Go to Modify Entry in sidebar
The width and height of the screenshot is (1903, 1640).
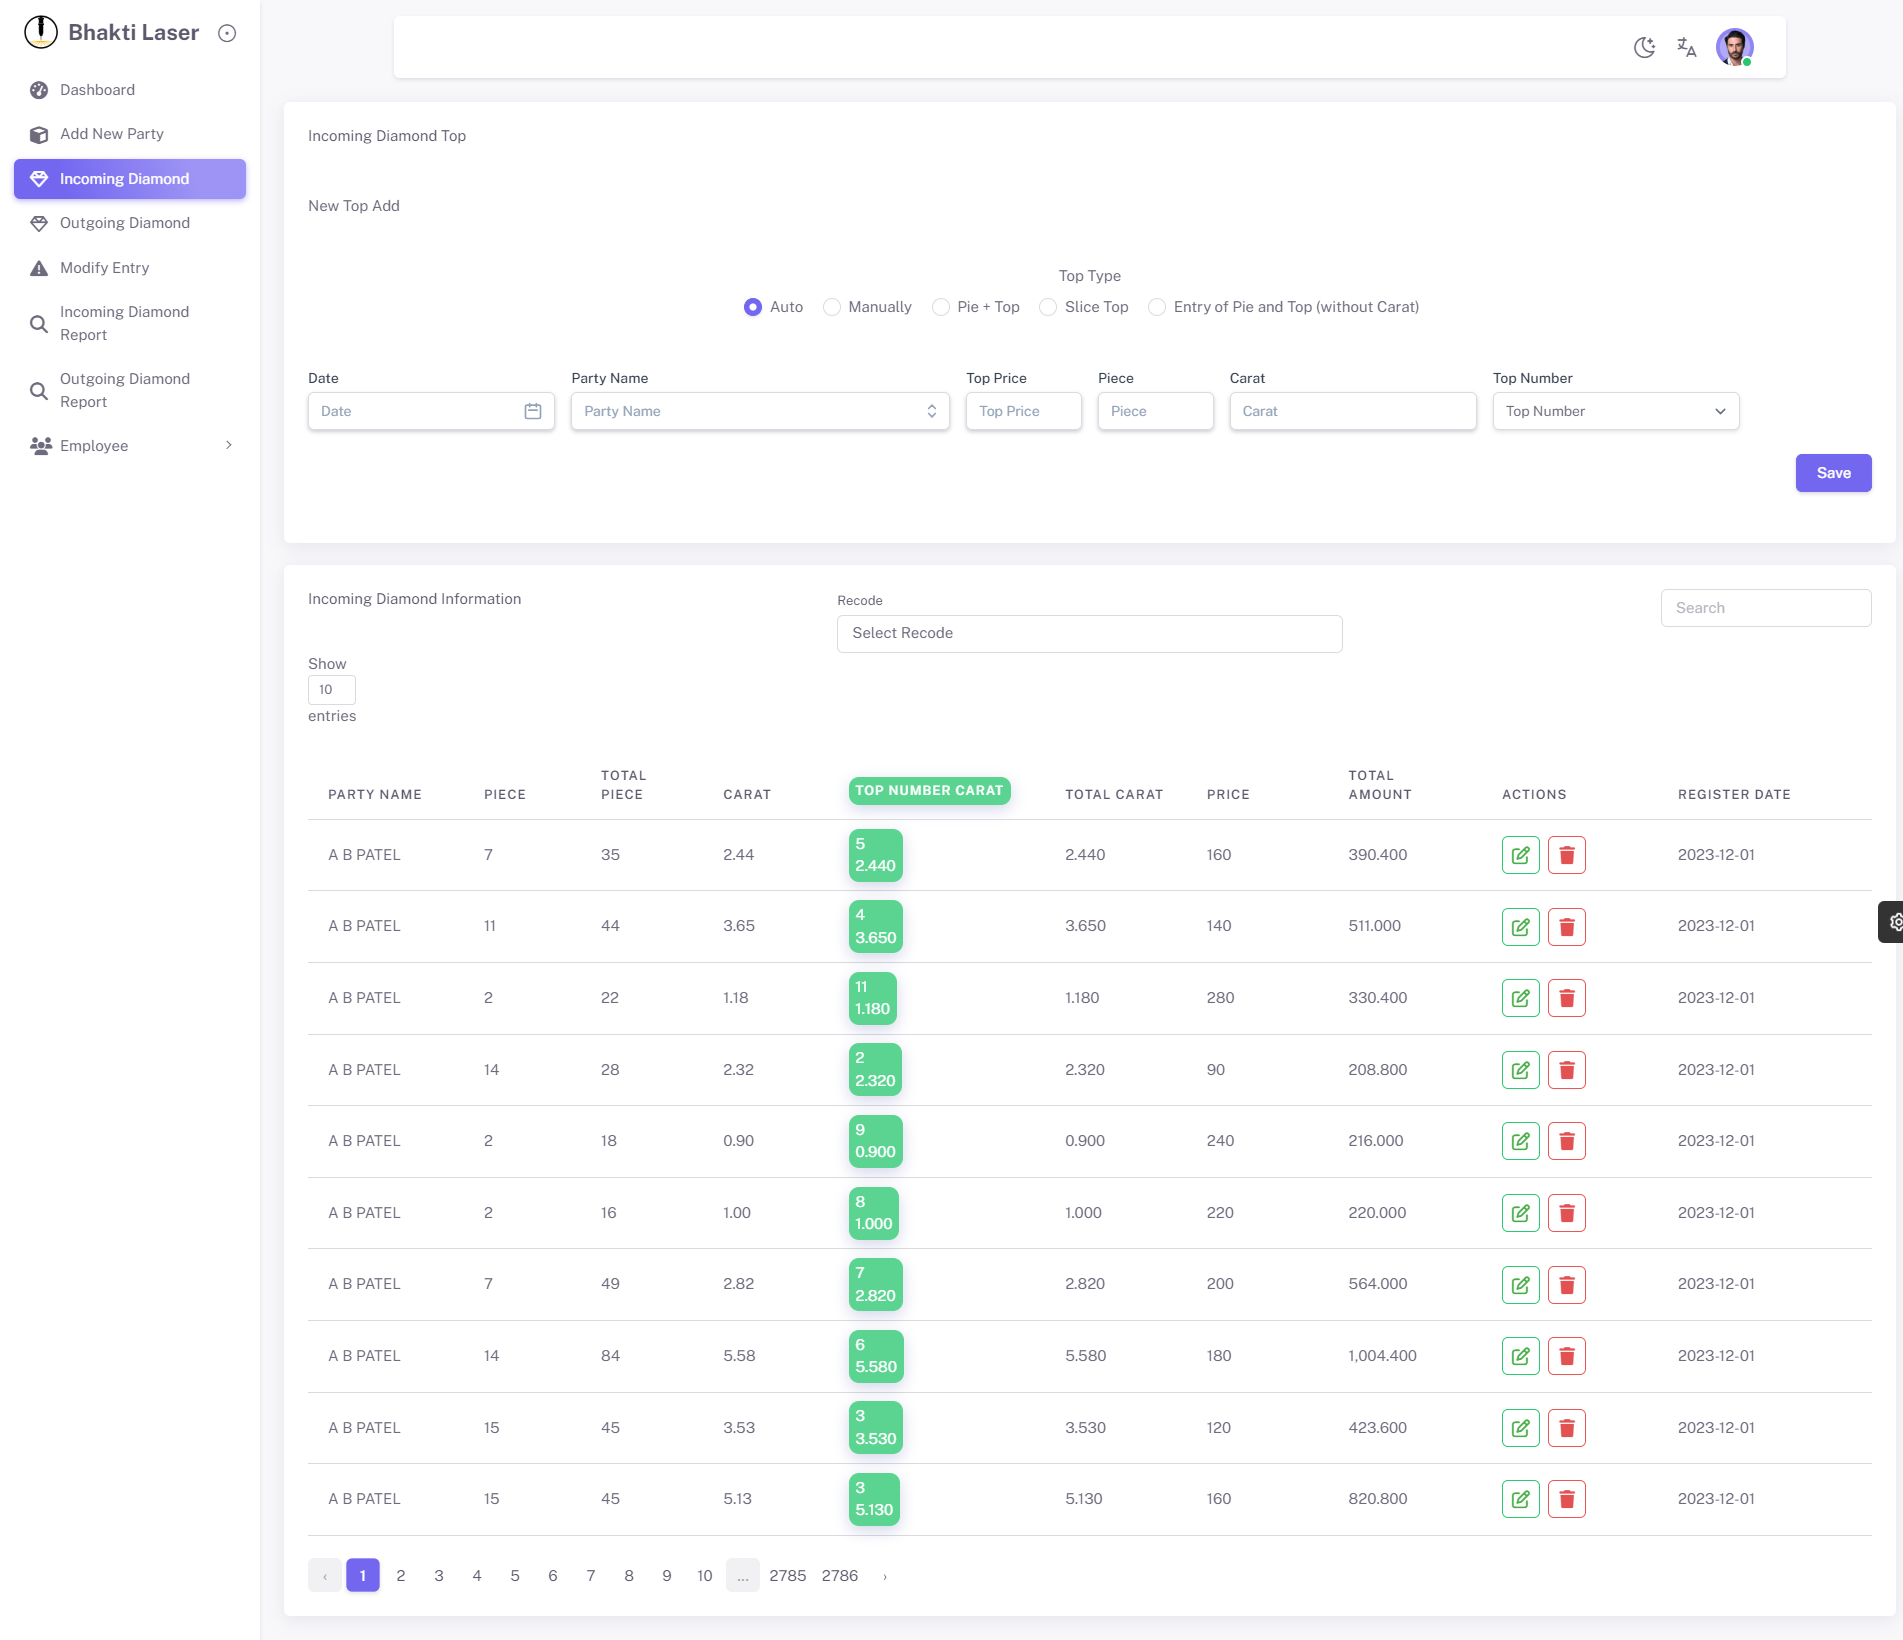105,268
